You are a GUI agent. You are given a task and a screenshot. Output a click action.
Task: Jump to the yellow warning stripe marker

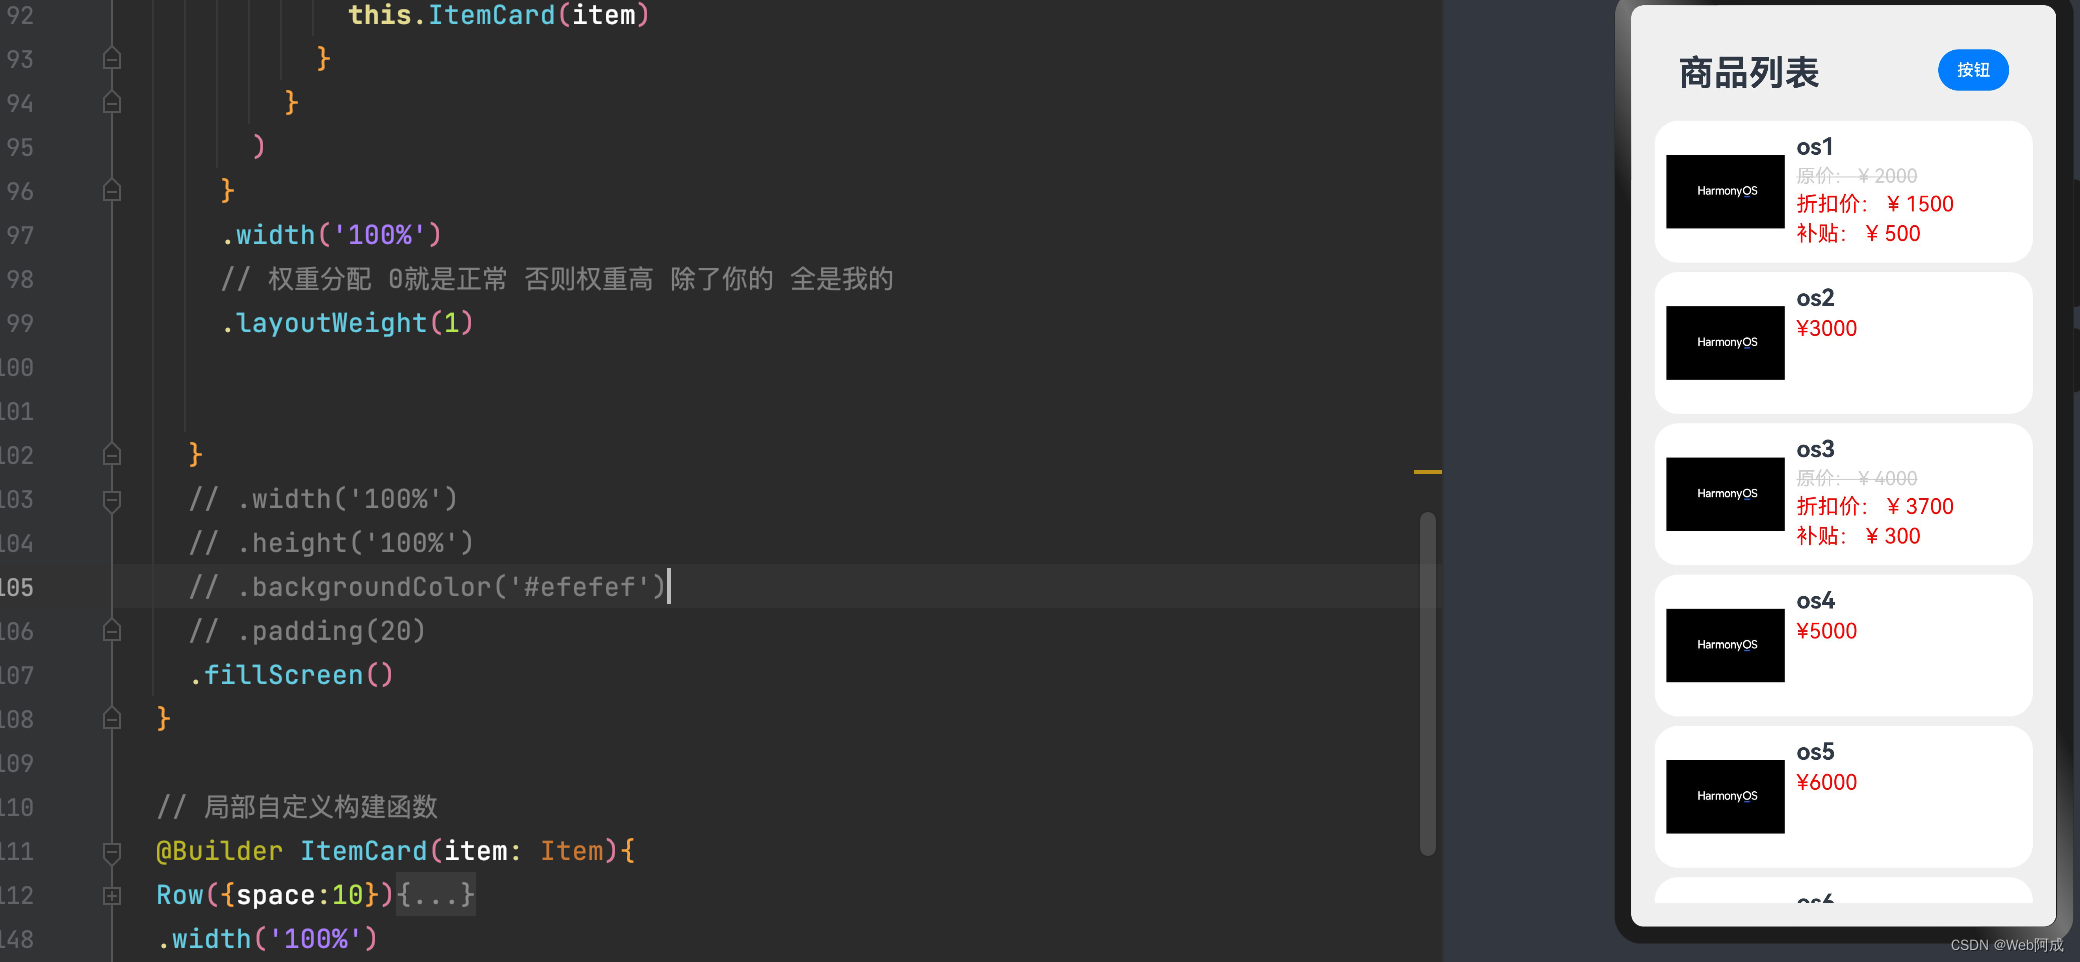pyautogui.click(x=1428, y=471)
